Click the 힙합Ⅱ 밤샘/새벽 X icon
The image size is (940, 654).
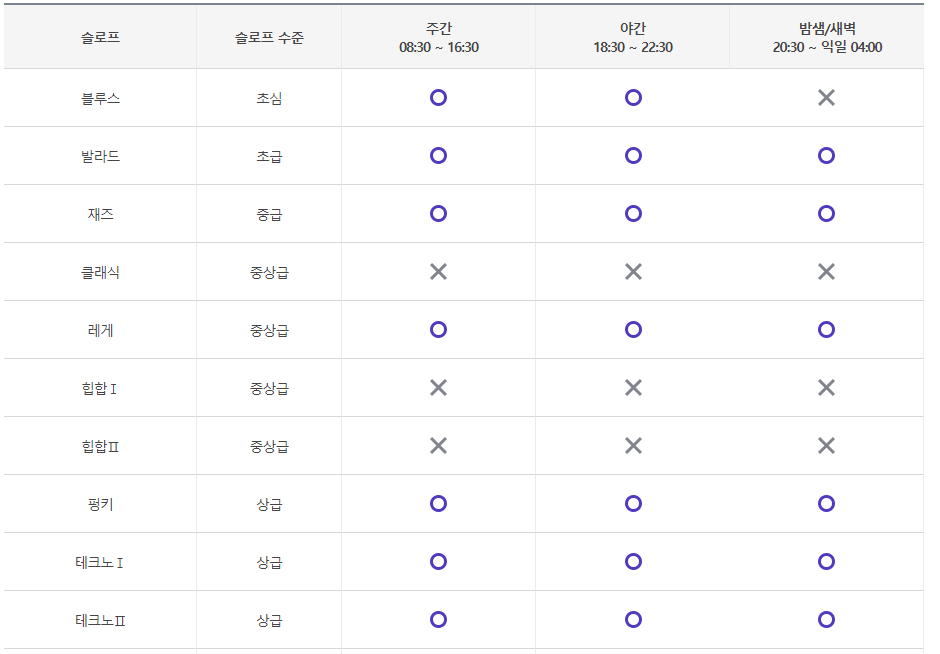point(826,446)
